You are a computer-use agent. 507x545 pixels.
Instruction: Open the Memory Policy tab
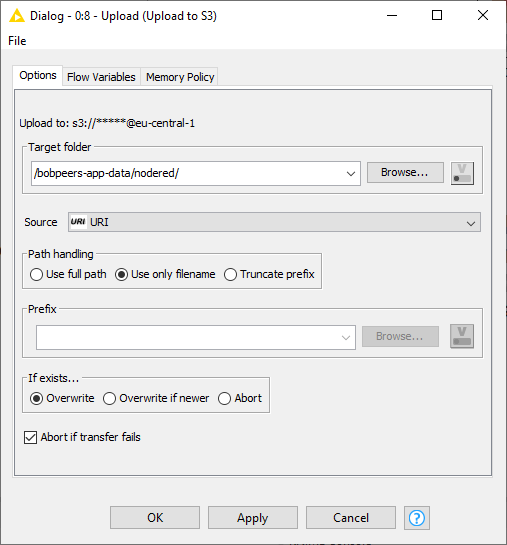tap(180, 77)
